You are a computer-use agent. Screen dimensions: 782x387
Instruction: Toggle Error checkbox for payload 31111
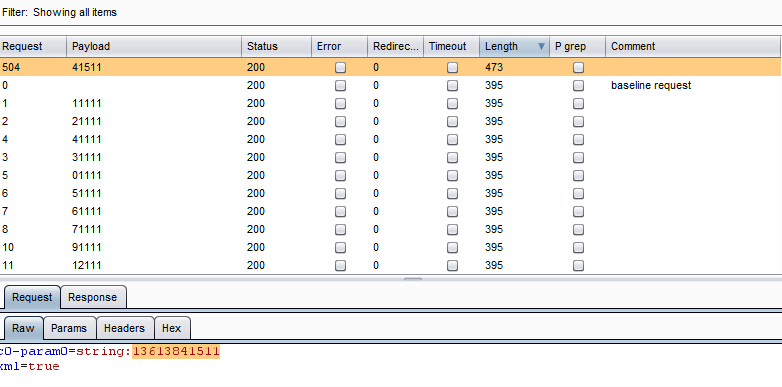[340, 157]
